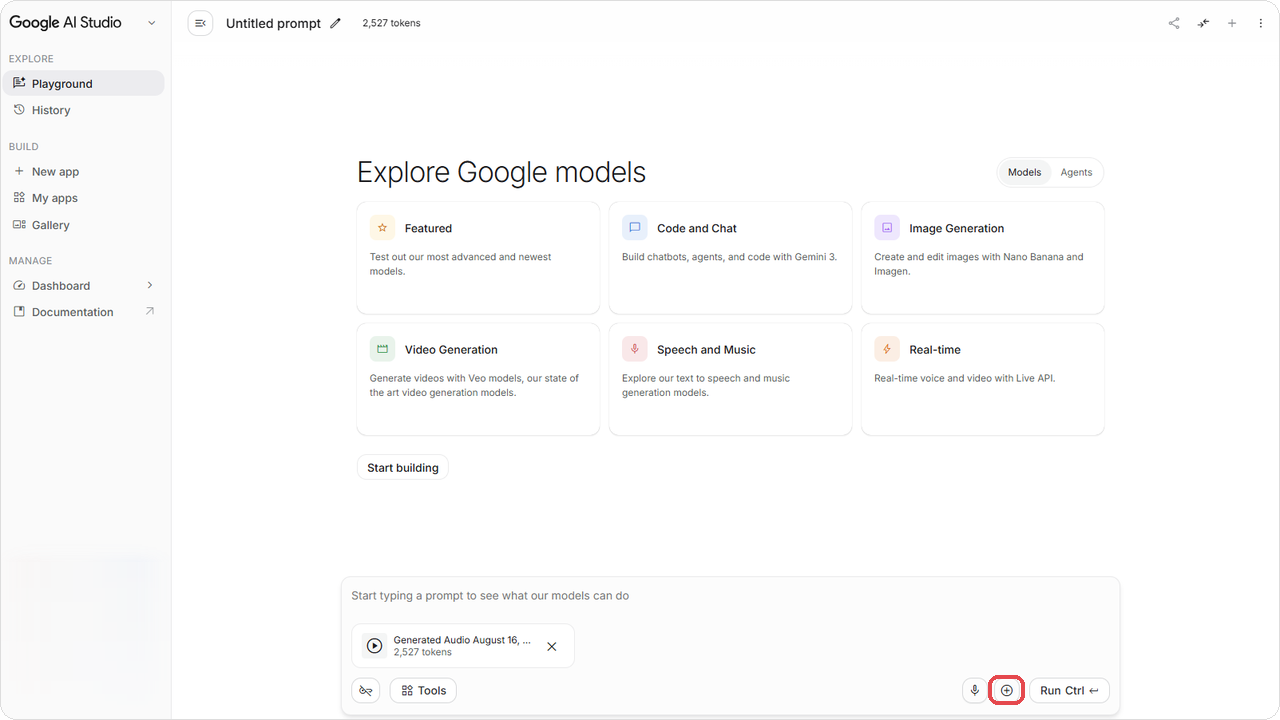The image size is (1280, 720).
Task: Open the share prompt icon
Action: 1174,23
